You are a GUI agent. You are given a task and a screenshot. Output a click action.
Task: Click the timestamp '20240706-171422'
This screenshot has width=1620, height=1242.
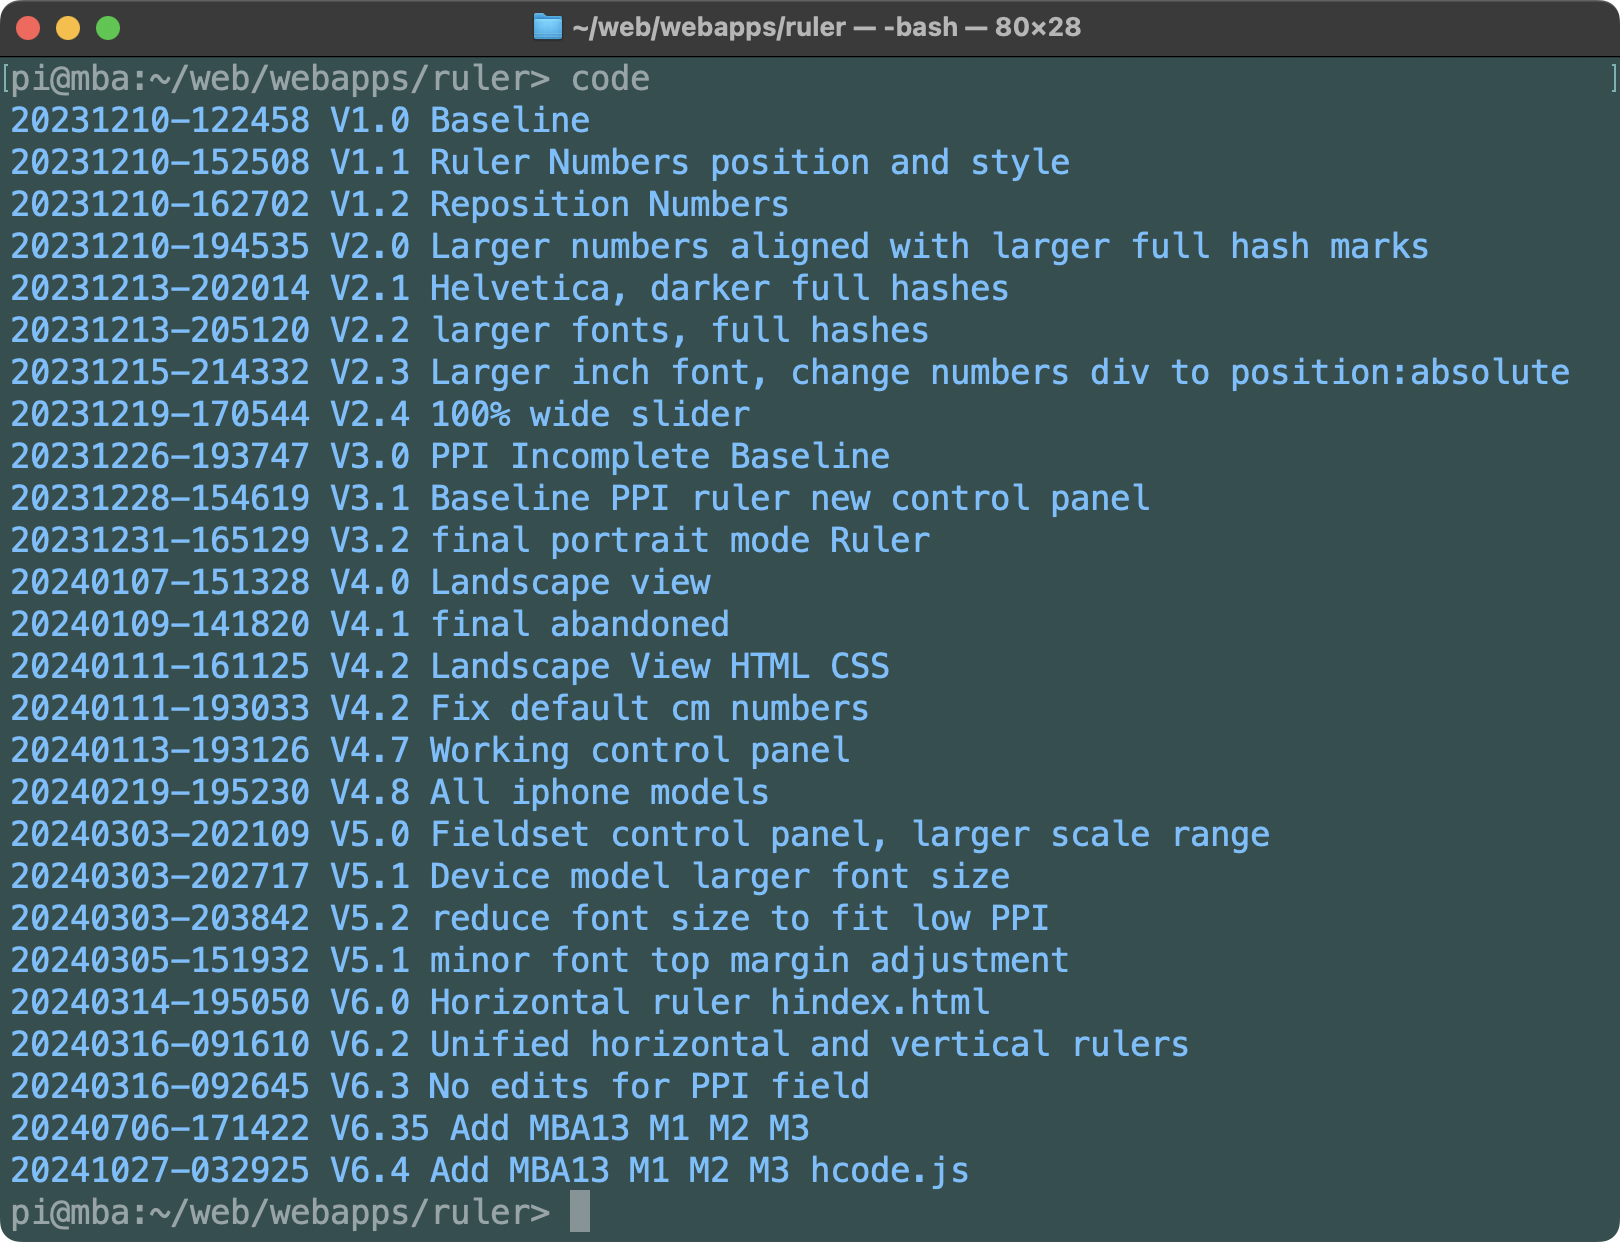[160, 1128]
